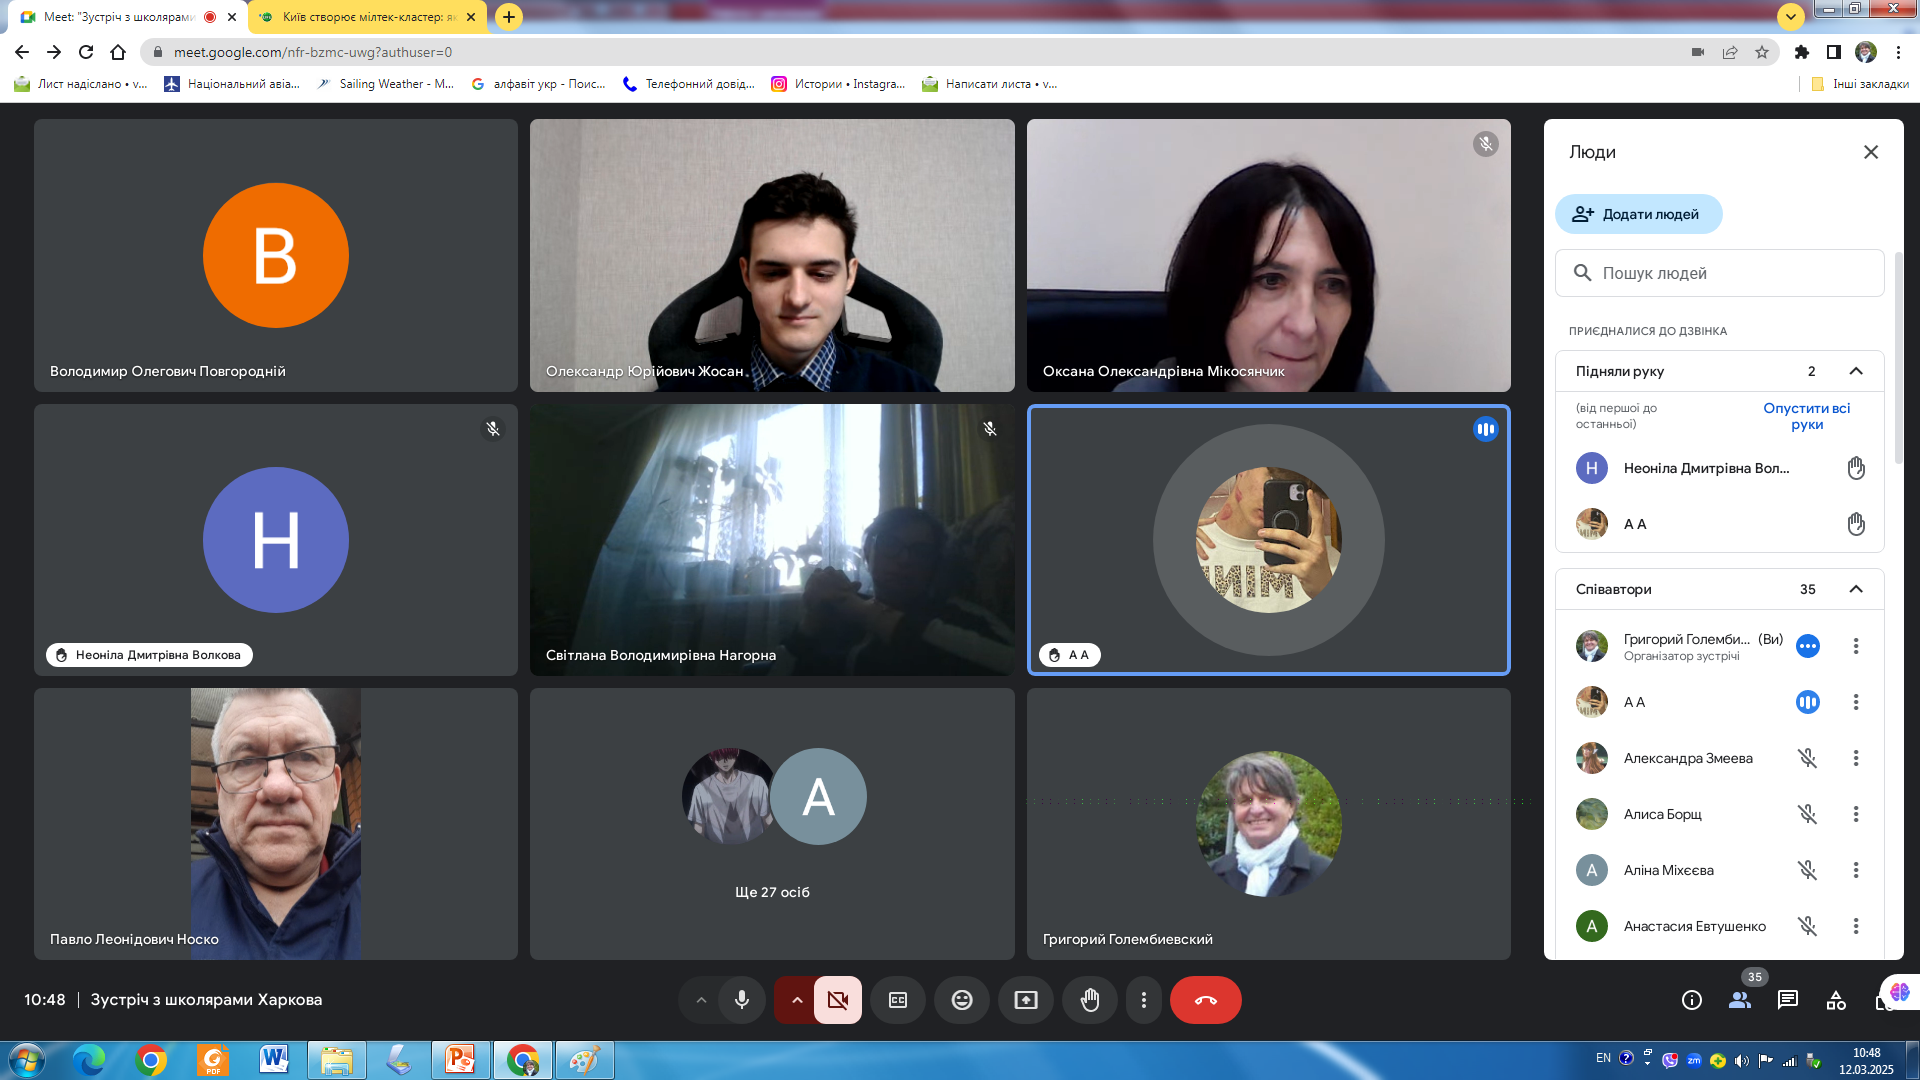
Task: Click Опустити всі руки link
Action: (1806, 416)
